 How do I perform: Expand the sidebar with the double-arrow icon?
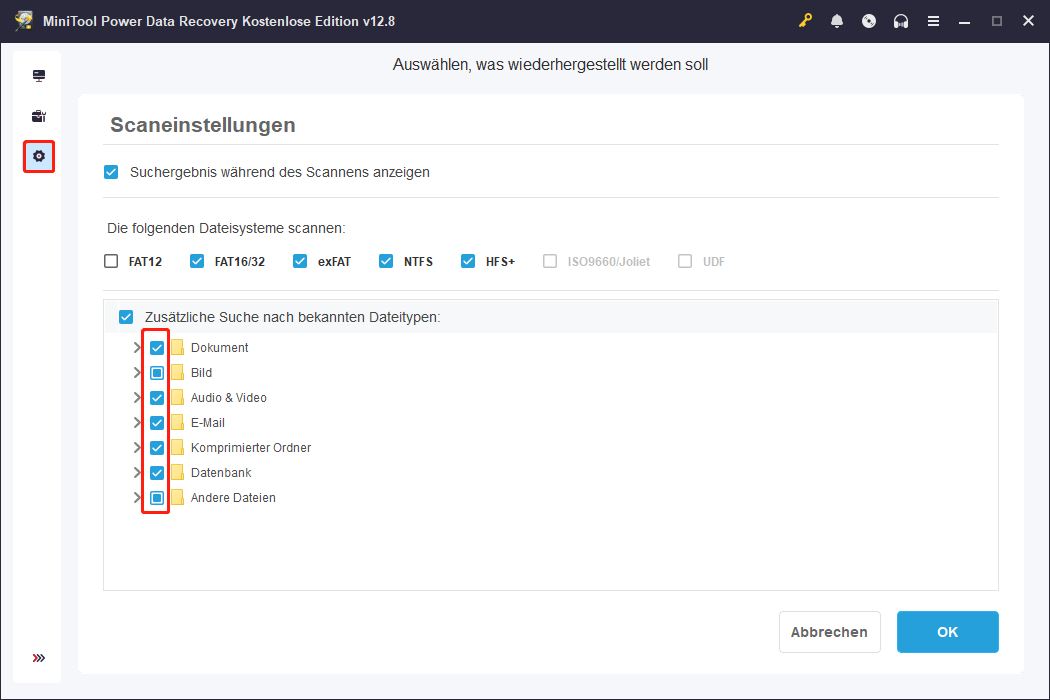tap(39, 658)
